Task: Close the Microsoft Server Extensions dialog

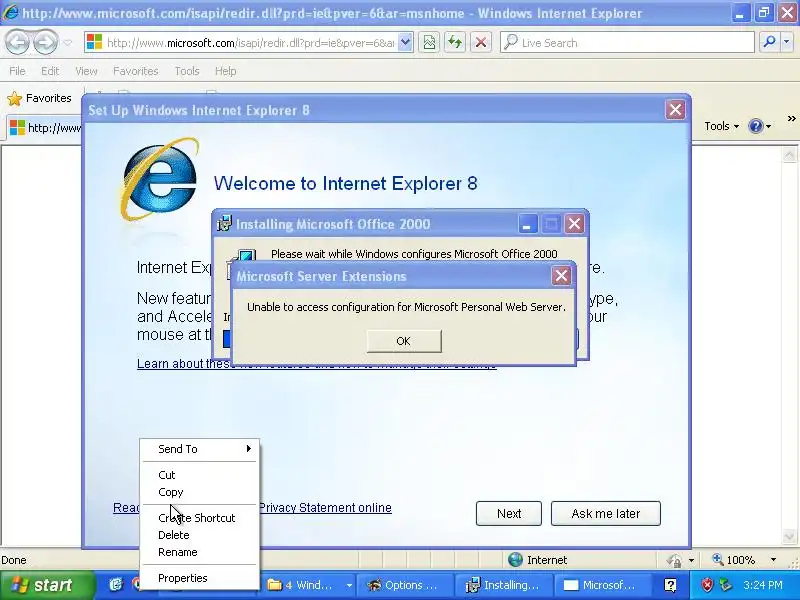Action: tap(561, 276)
